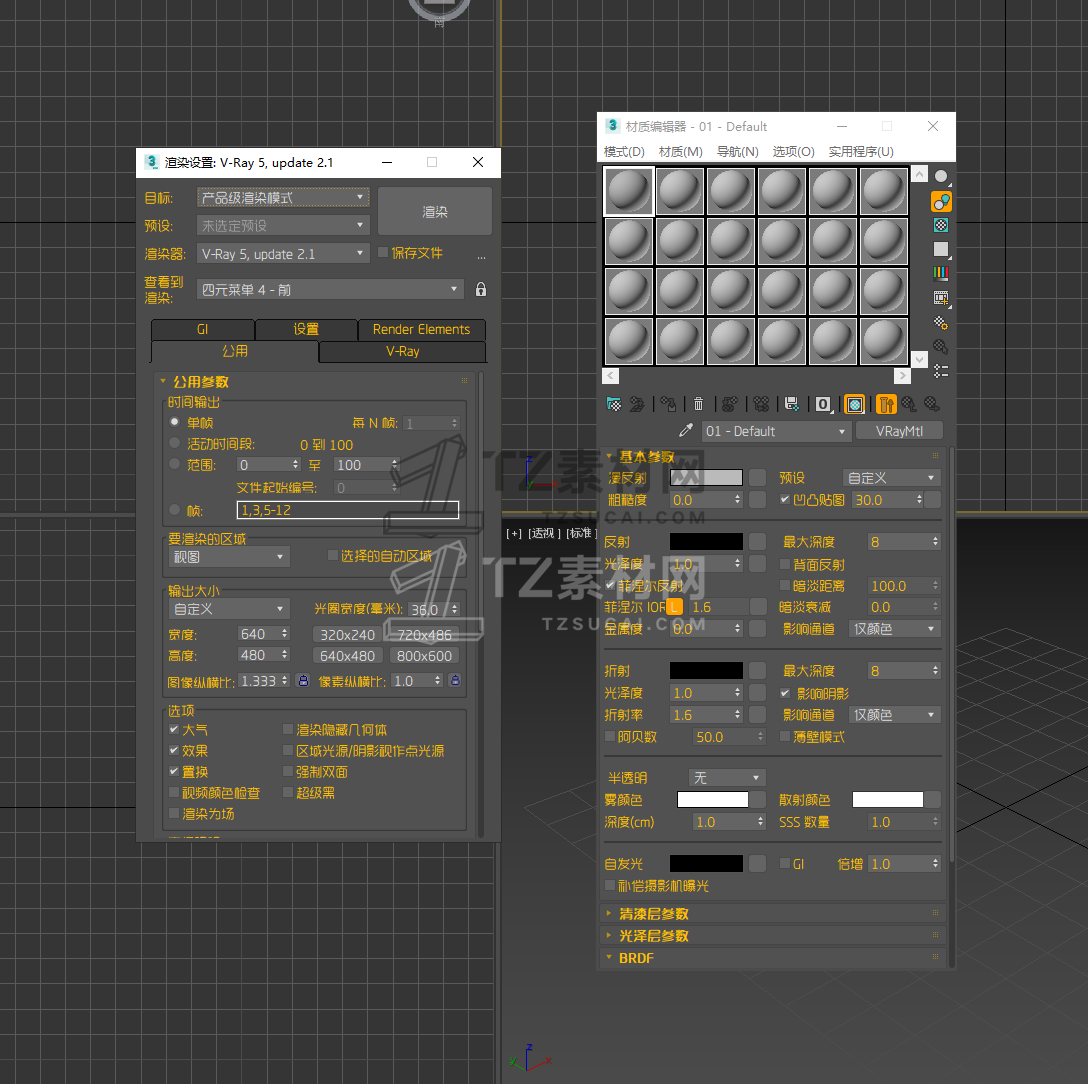Click the Select by Material icon
The width and height of the screenshot is (1088, 1084).
point(941,346)
